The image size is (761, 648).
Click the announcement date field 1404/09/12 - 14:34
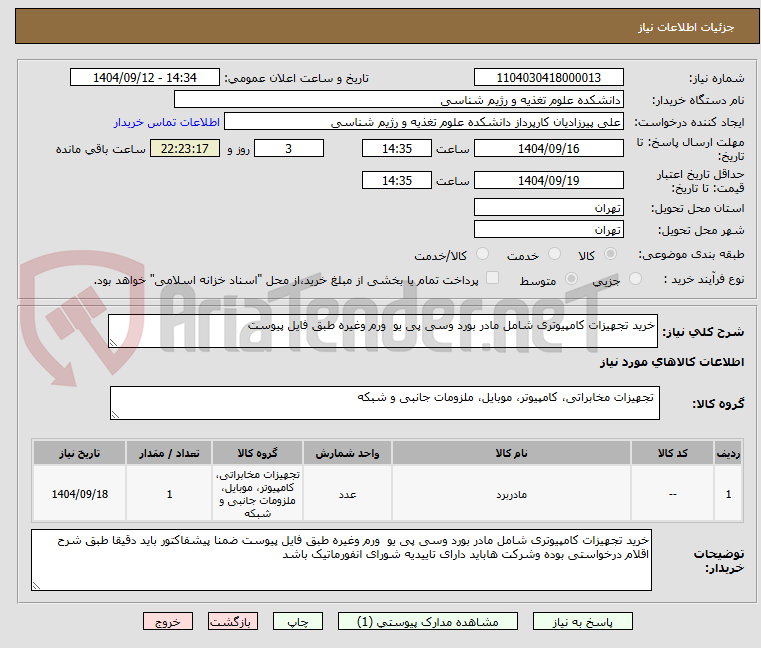(x=145, y=78)
